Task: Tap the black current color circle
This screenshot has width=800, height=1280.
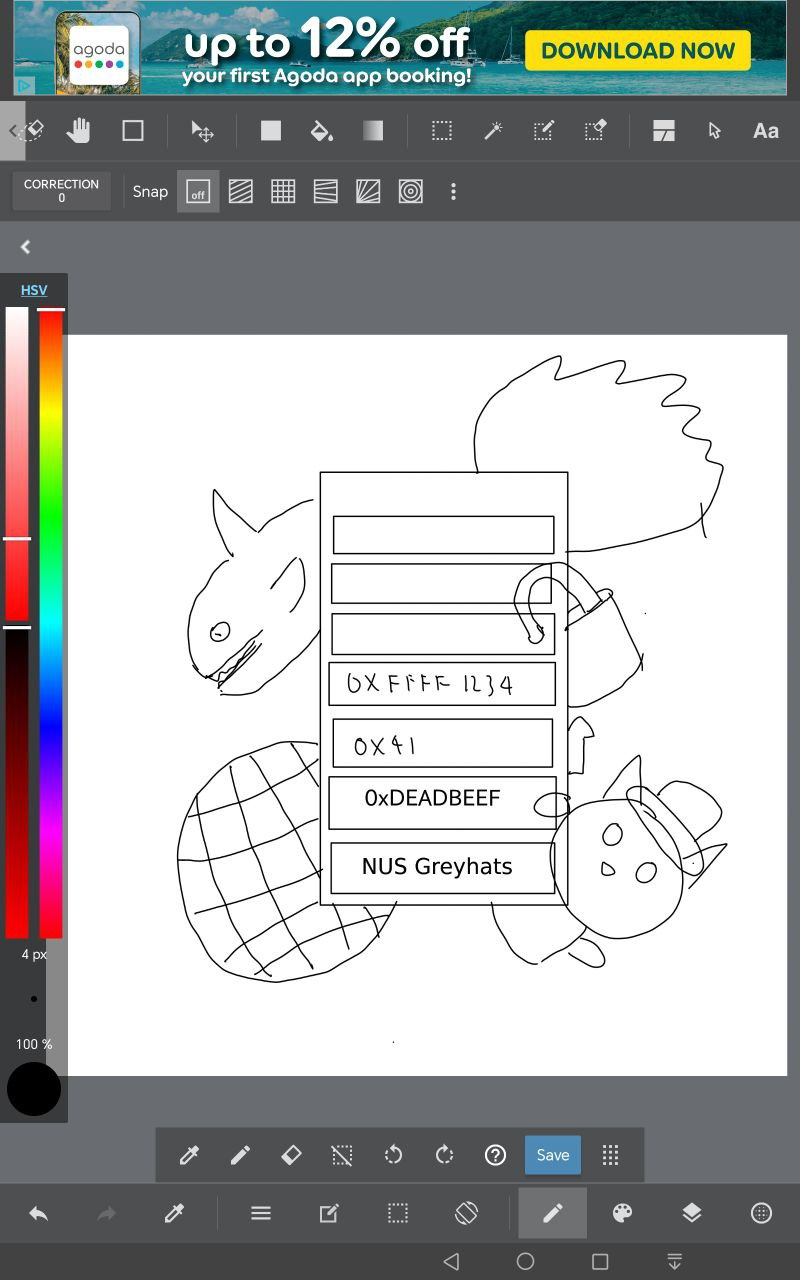Action: pos(34,1089)
